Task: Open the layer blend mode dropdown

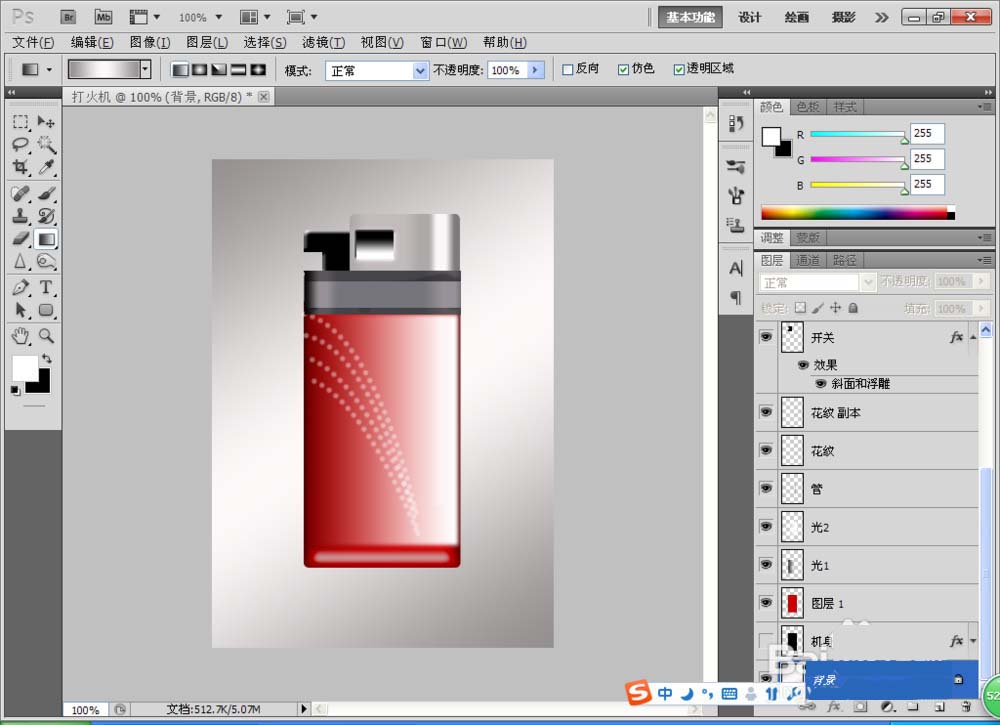Action: click(x=866, y=281)
